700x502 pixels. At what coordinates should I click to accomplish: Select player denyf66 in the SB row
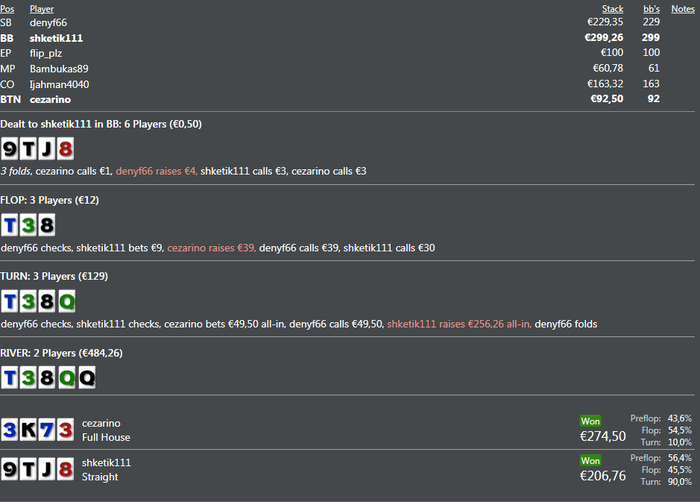[x=48, y=22]
